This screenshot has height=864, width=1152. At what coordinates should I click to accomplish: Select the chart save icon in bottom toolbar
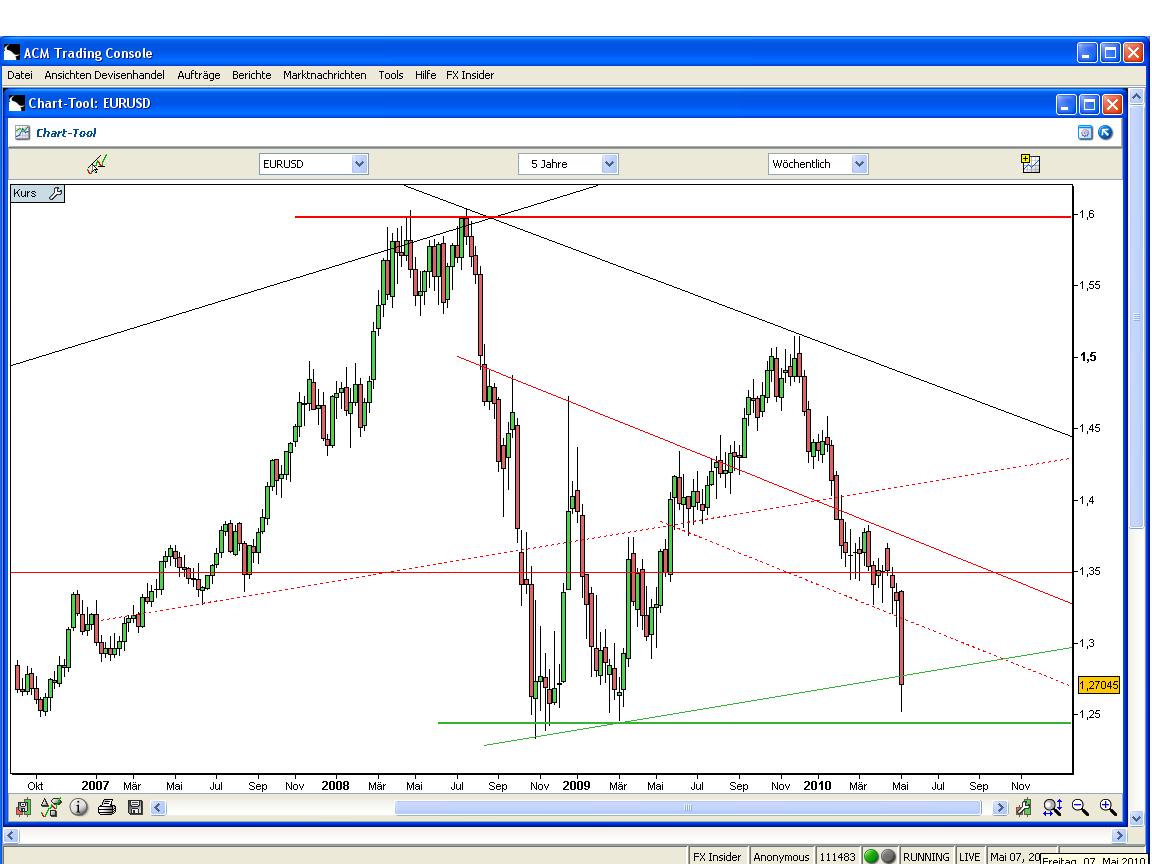point(24,808)
